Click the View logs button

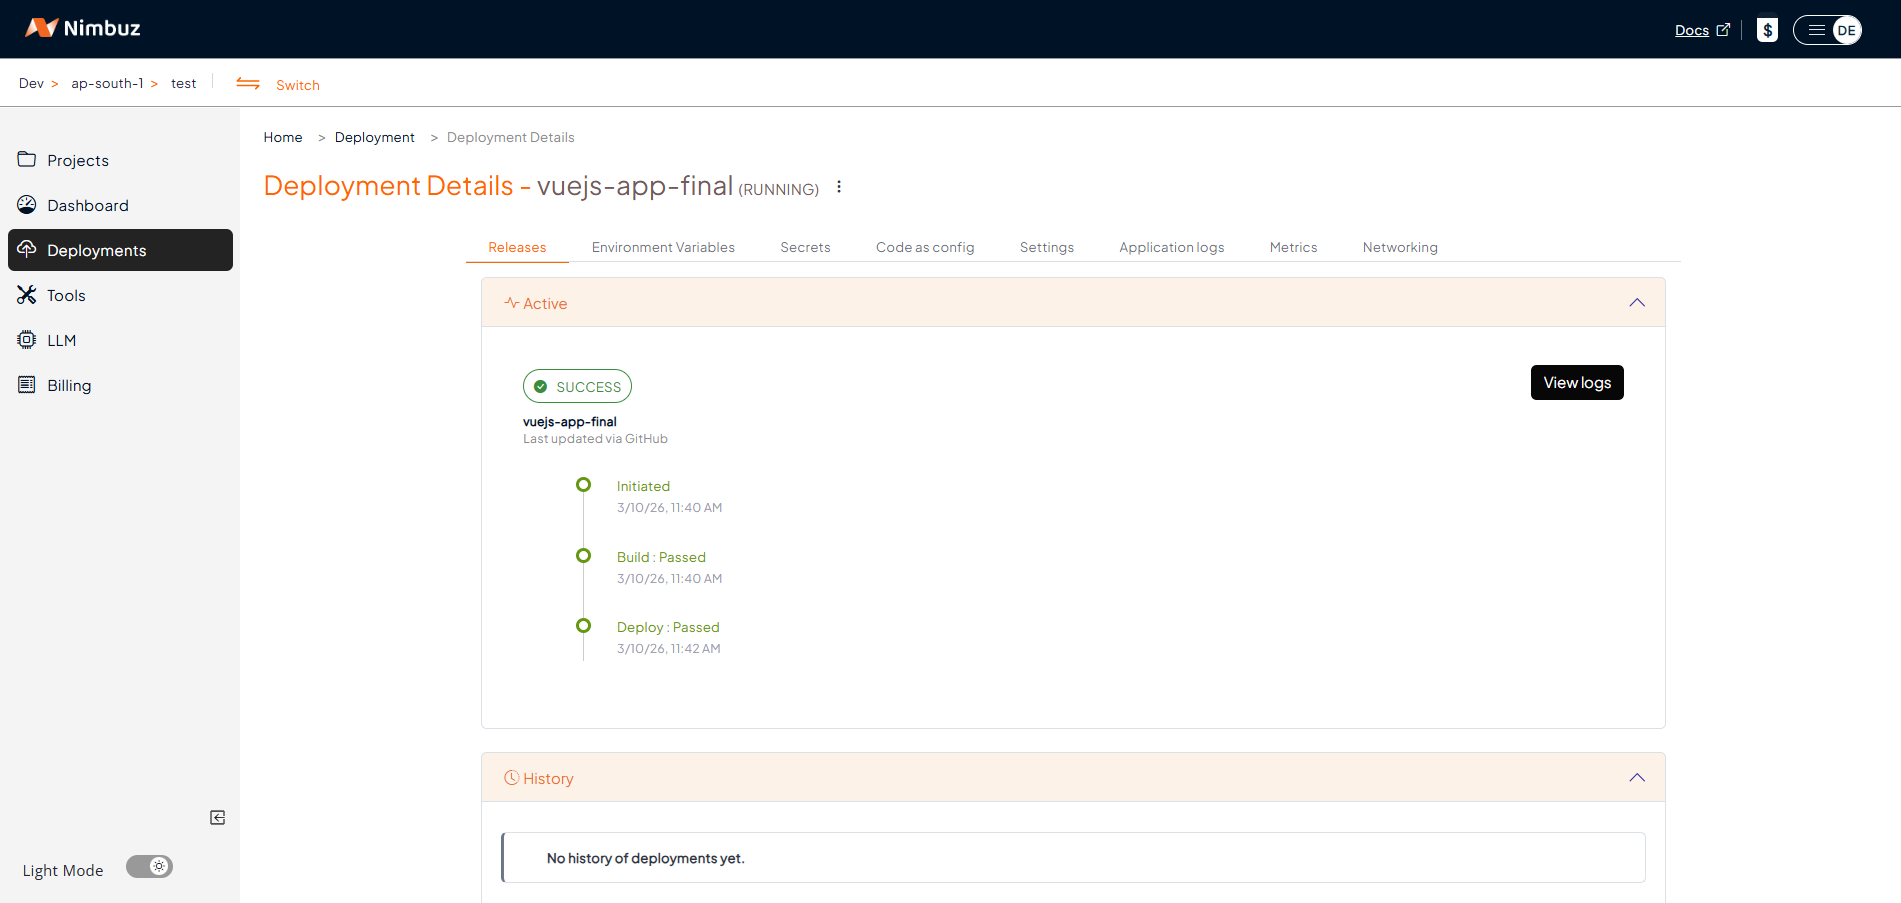[x=1576, y=383]
